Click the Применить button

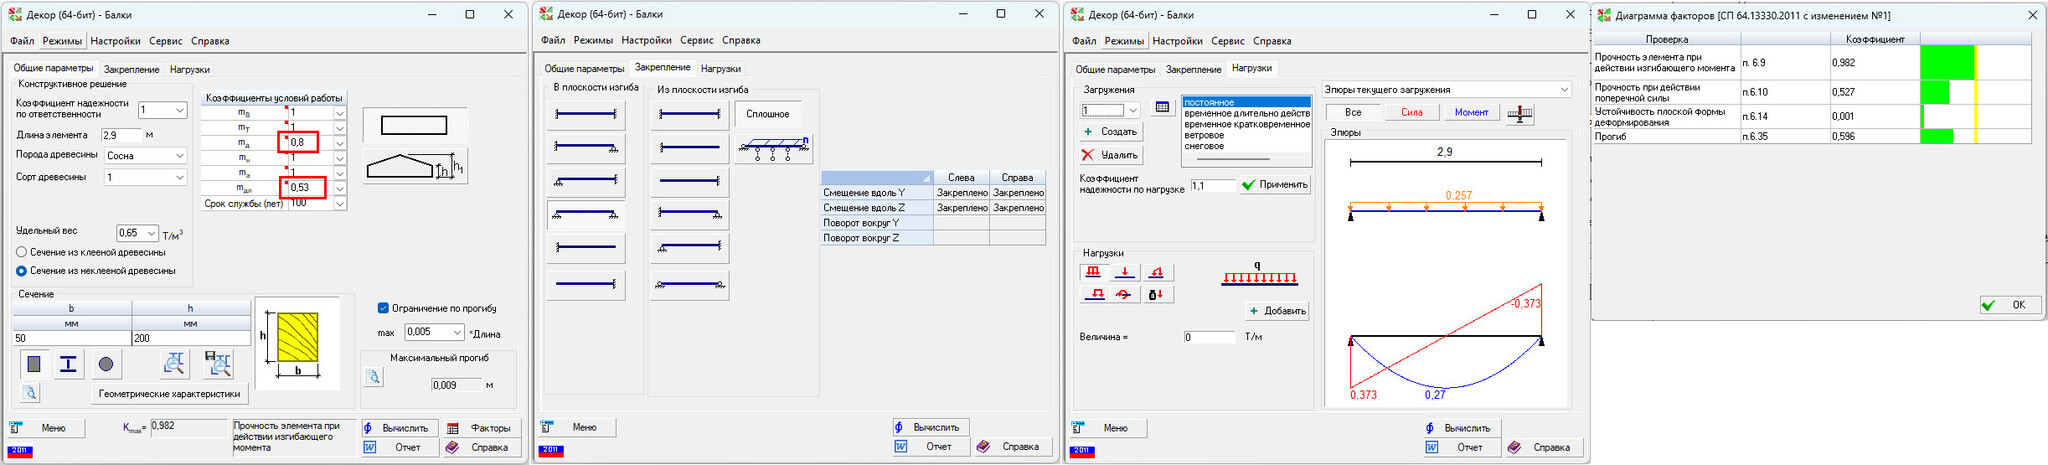tap(1274, 185)
